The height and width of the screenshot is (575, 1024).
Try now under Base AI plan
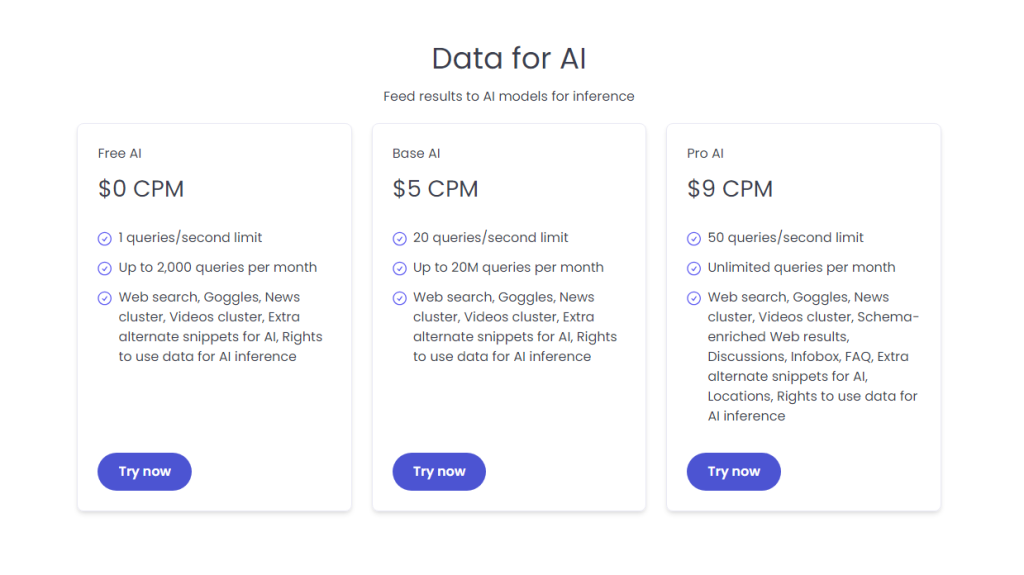(x=439, y=472)
